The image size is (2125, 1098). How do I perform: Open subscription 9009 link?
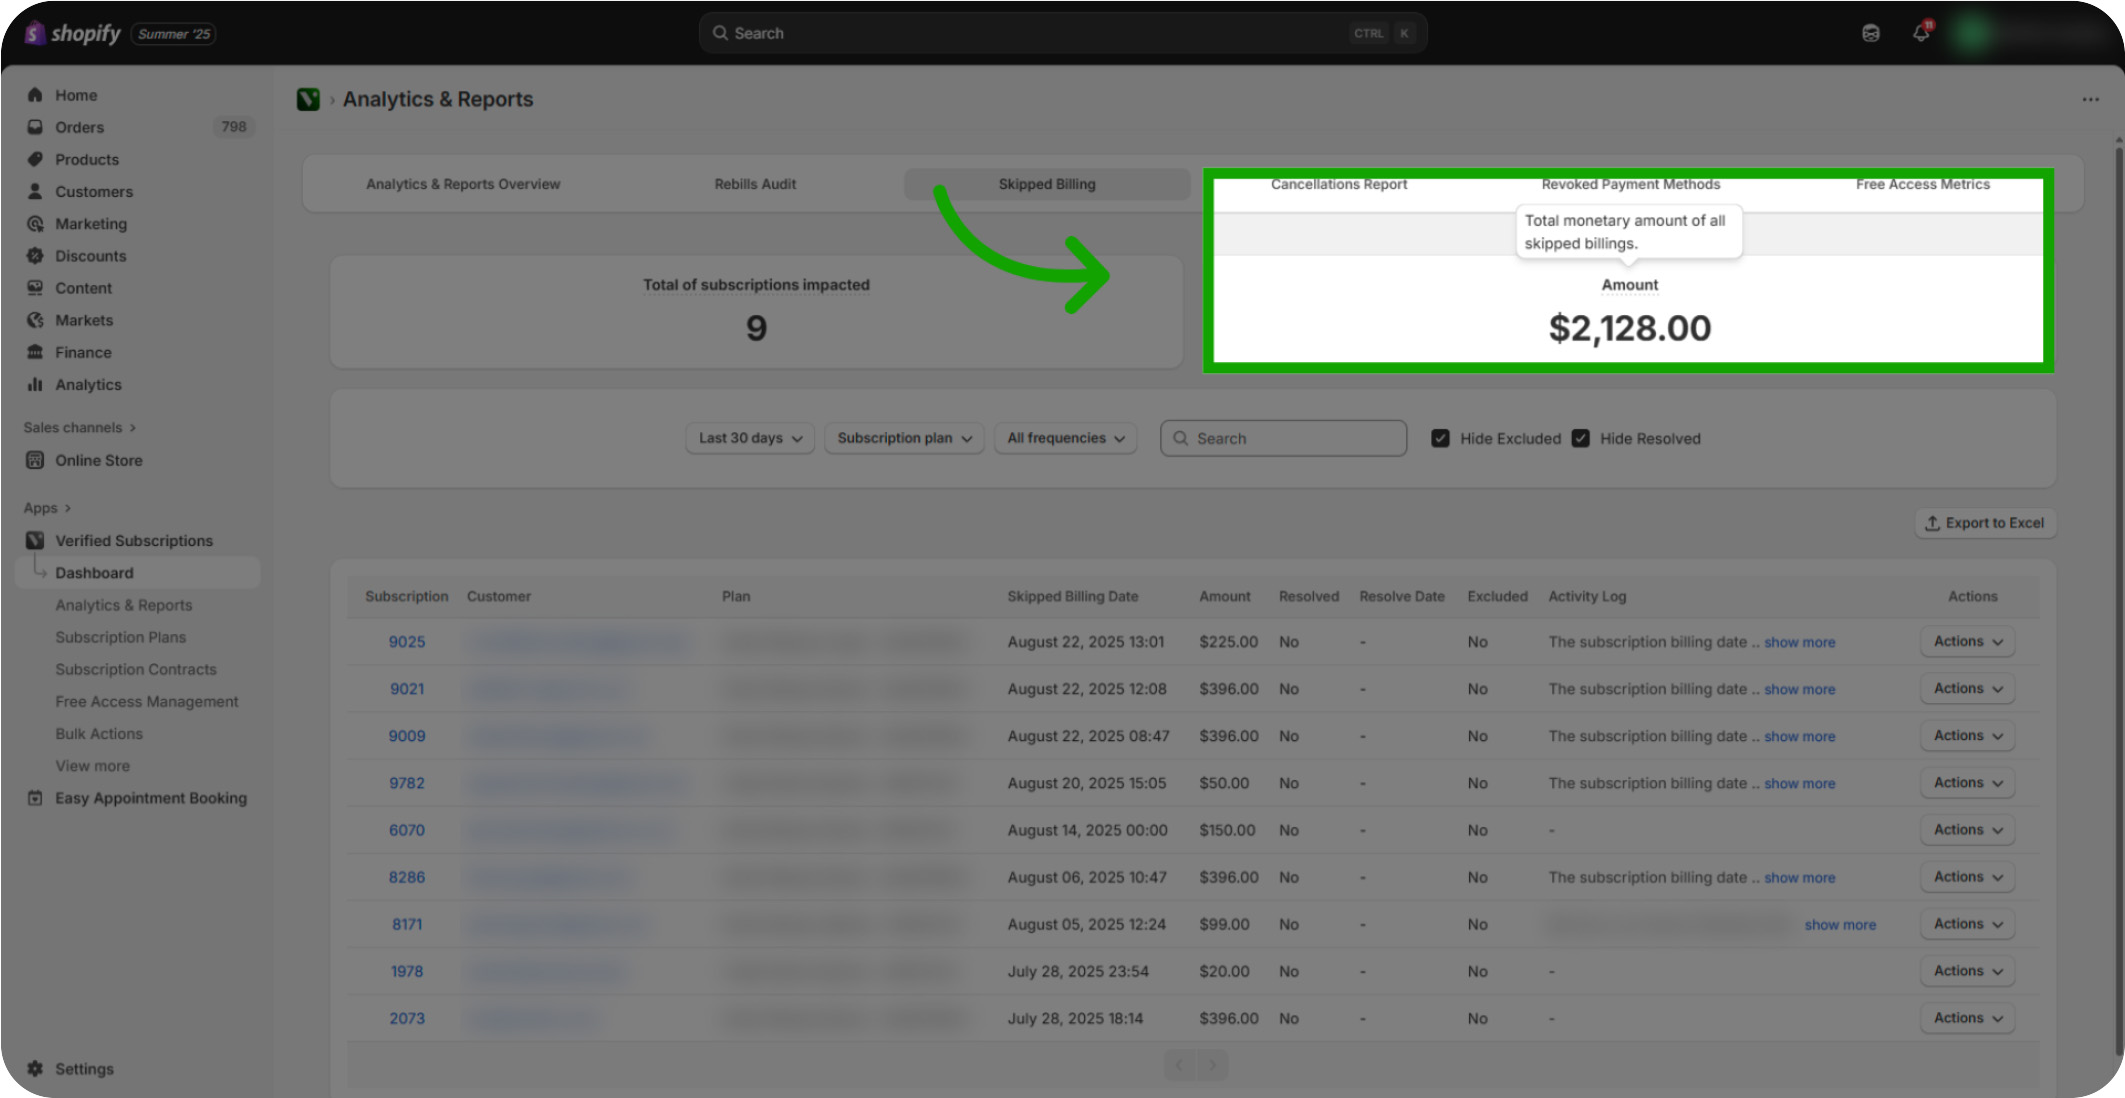pyautogui.click(x=407, y=735)
